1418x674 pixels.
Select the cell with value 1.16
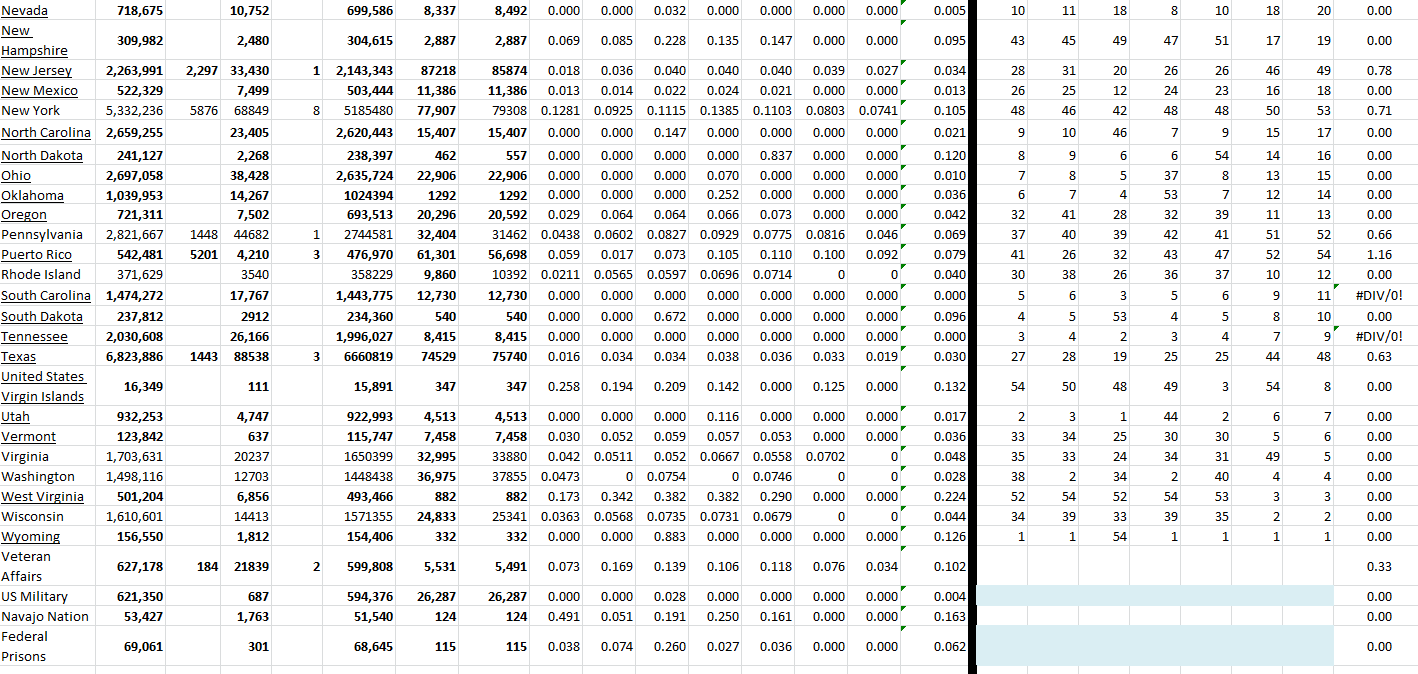pyautogui.click(x=1379, y=255)
